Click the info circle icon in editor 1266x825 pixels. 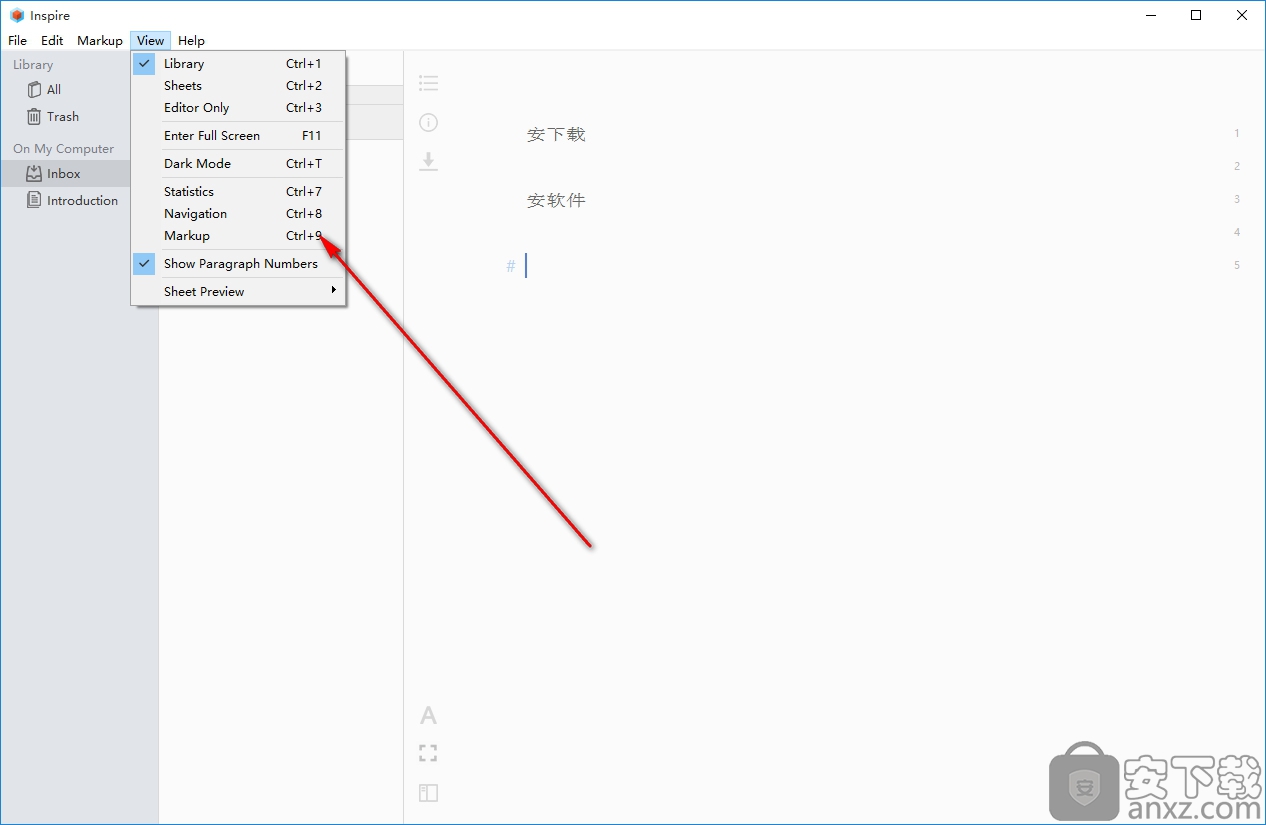[x=428, y=122]
